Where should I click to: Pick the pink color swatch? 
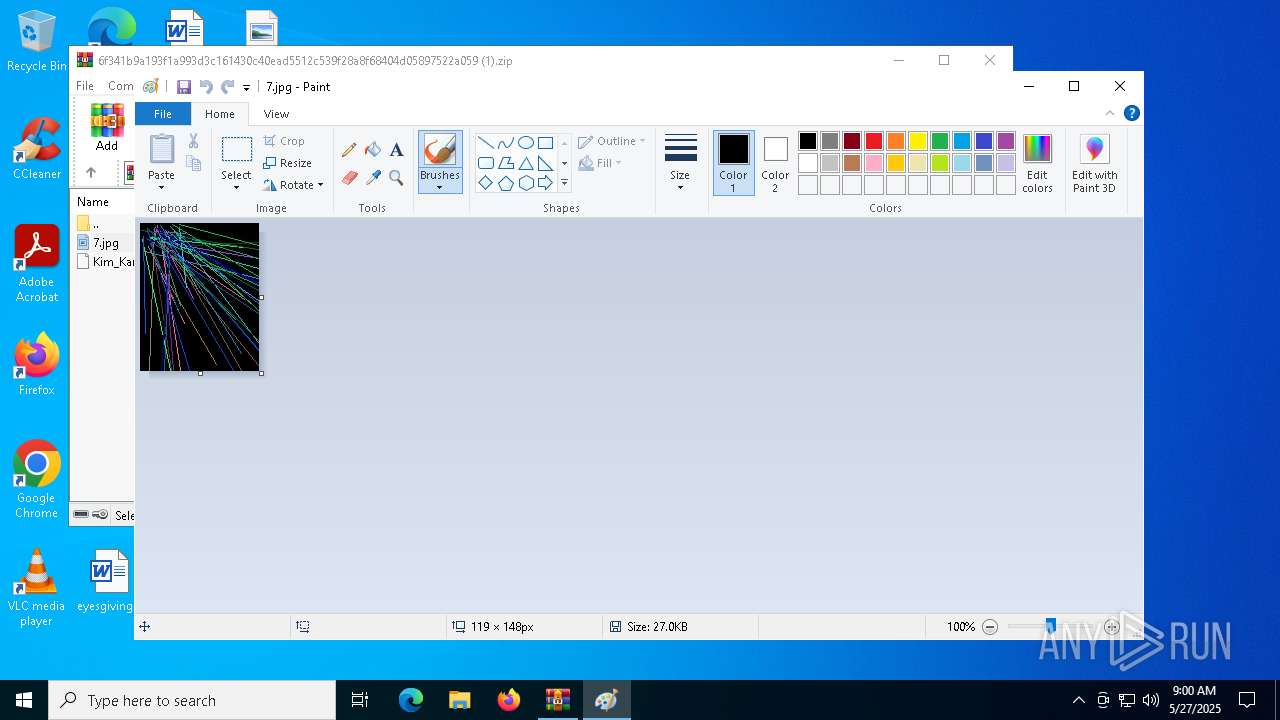tap(874, 163)
